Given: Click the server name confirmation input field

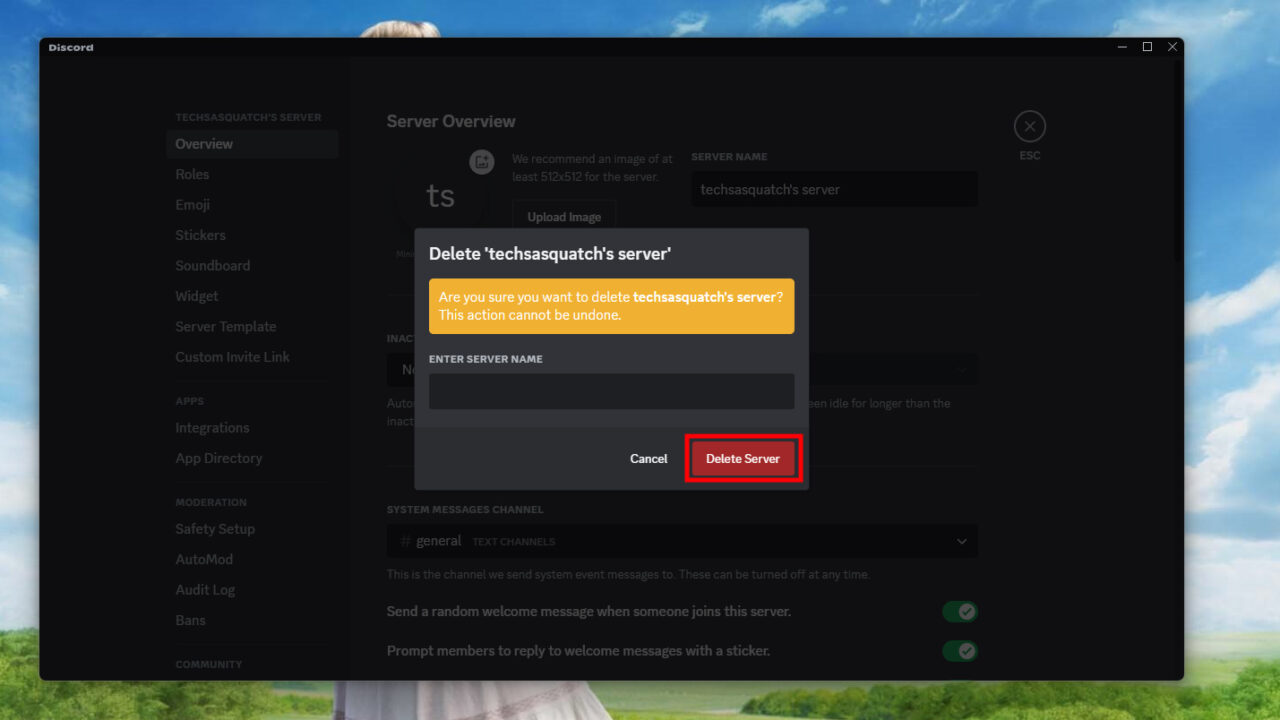Looking at the screenshot, I should tap(611, 391).
